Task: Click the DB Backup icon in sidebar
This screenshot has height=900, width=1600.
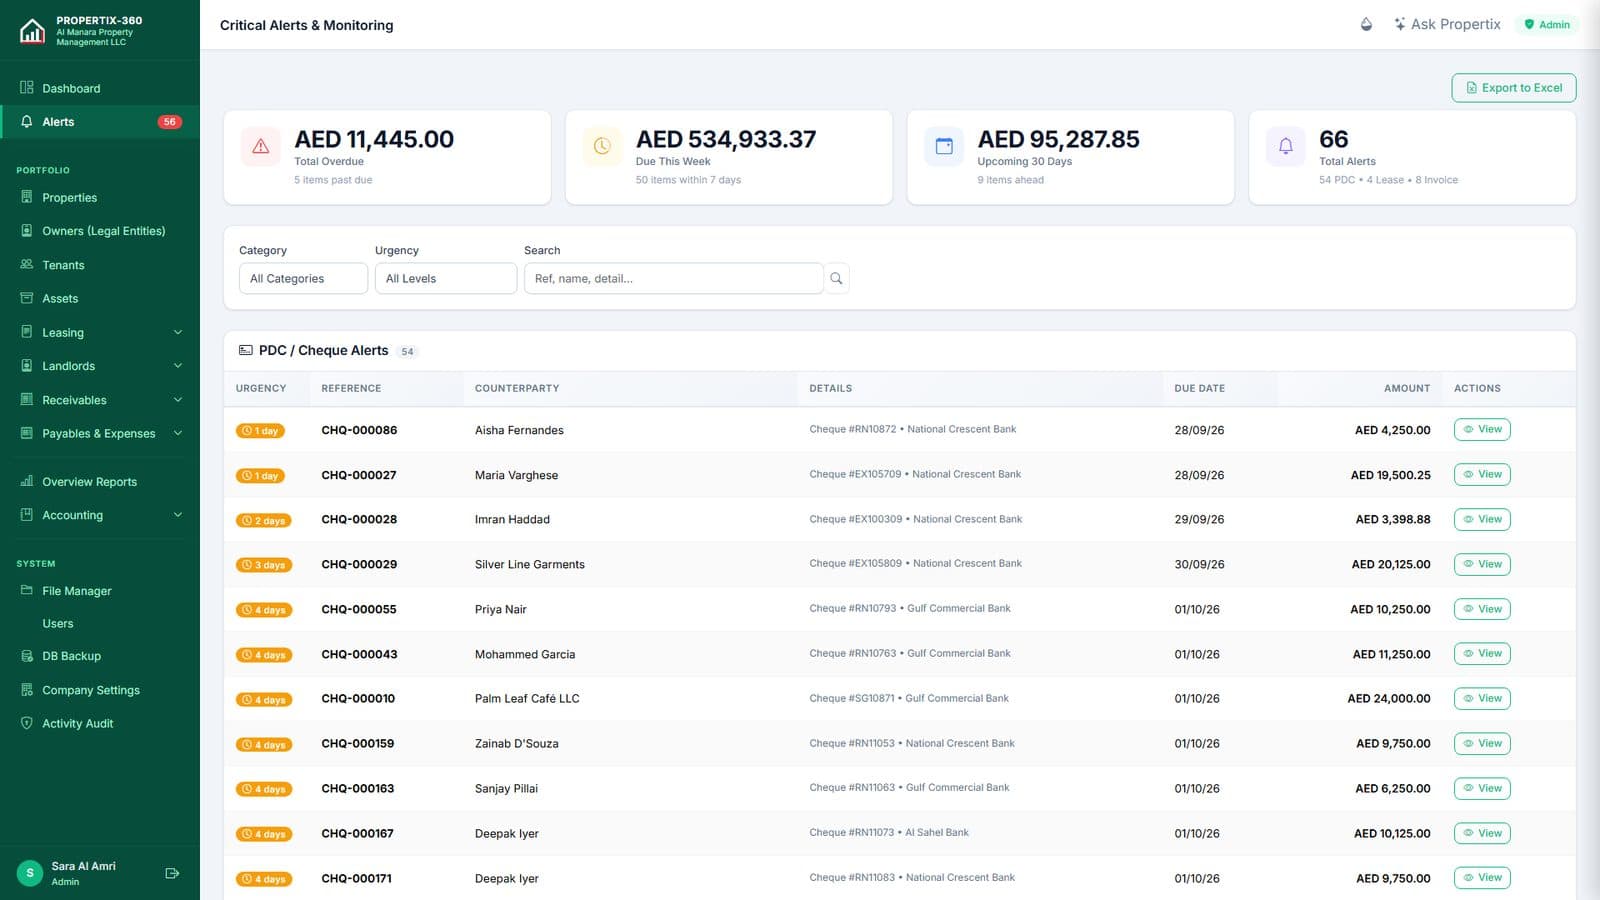Action: (x=27, y=656)
